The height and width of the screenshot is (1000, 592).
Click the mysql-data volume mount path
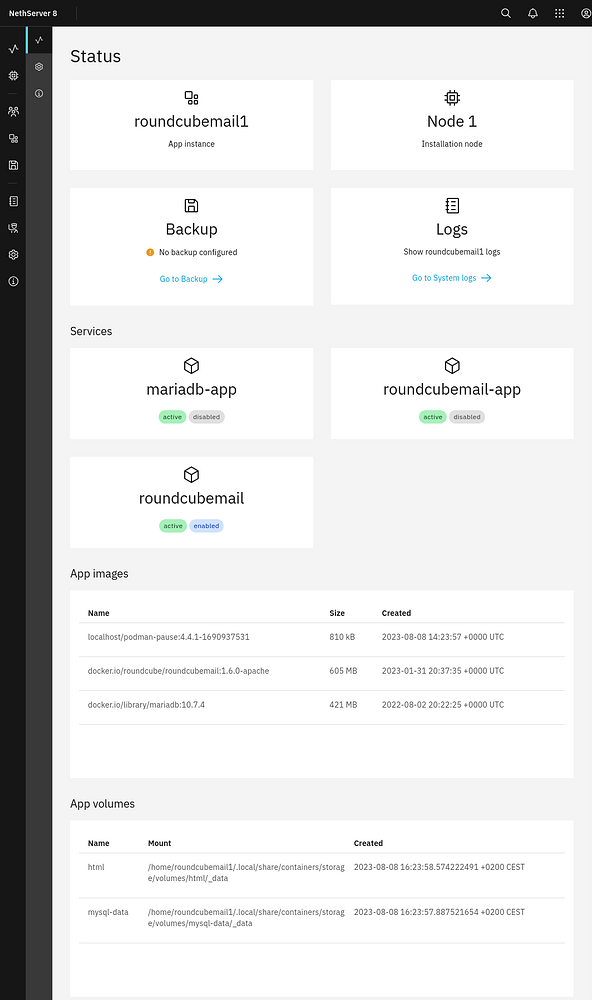[246, 918]
